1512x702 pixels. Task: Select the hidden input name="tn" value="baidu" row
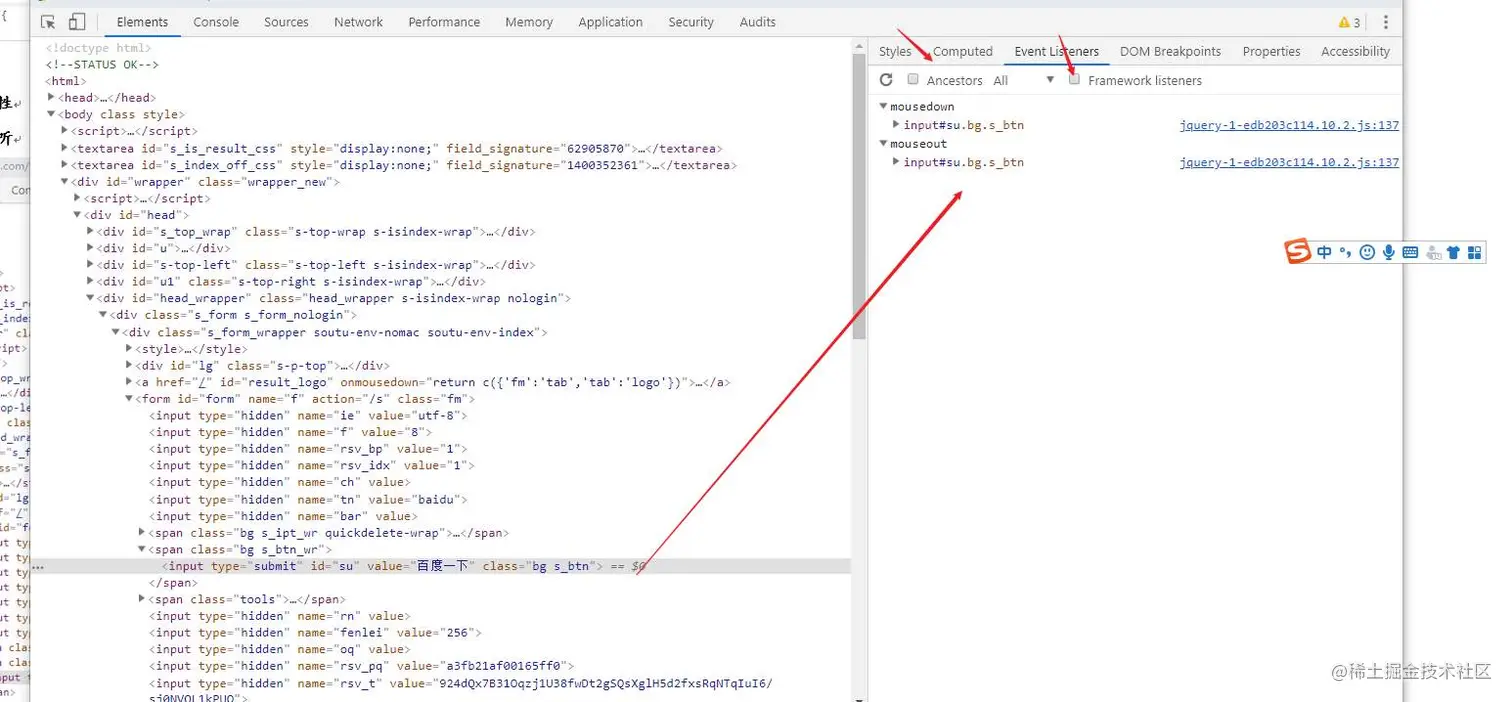(308, 499)
